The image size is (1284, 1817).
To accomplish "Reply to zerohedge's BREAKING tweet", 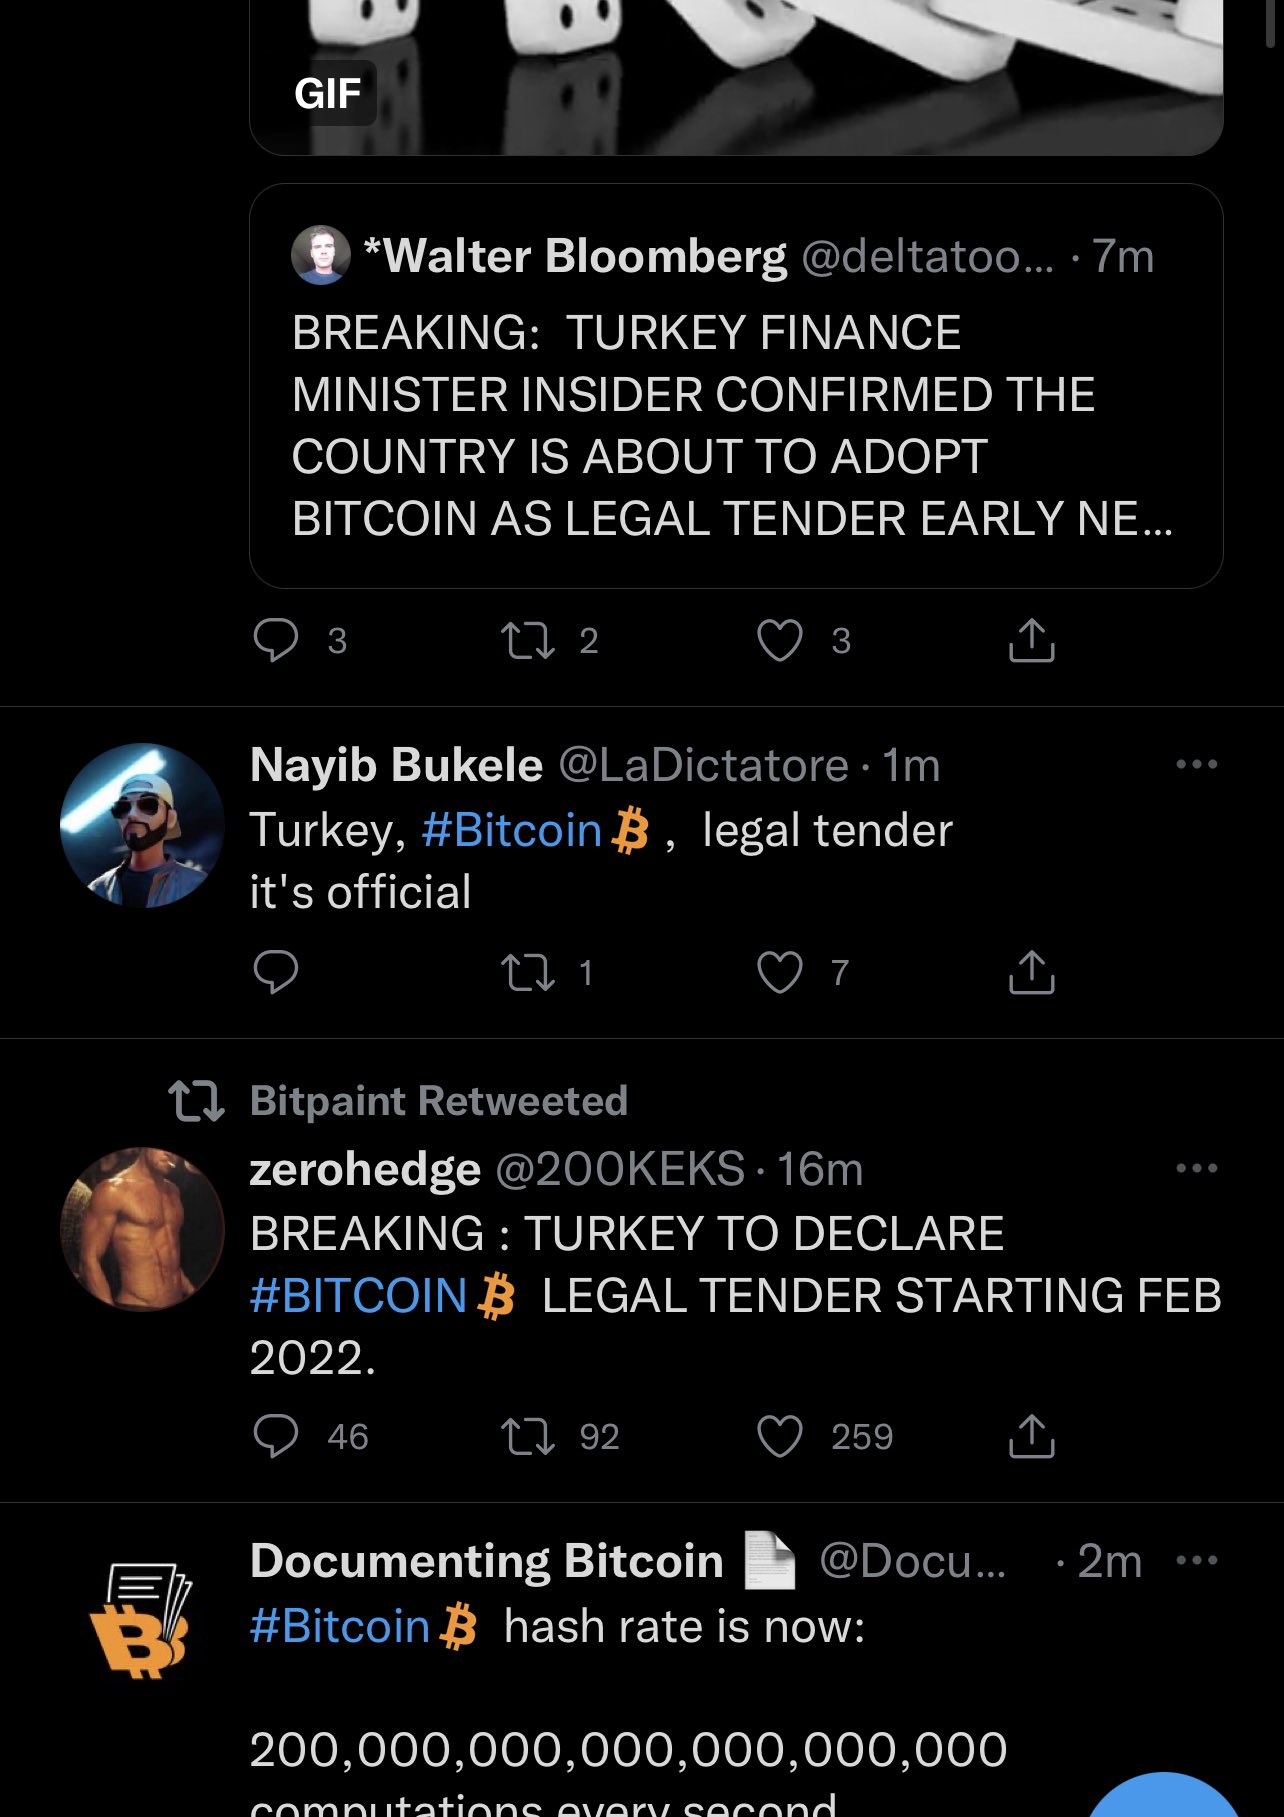I will point(276,1436).
